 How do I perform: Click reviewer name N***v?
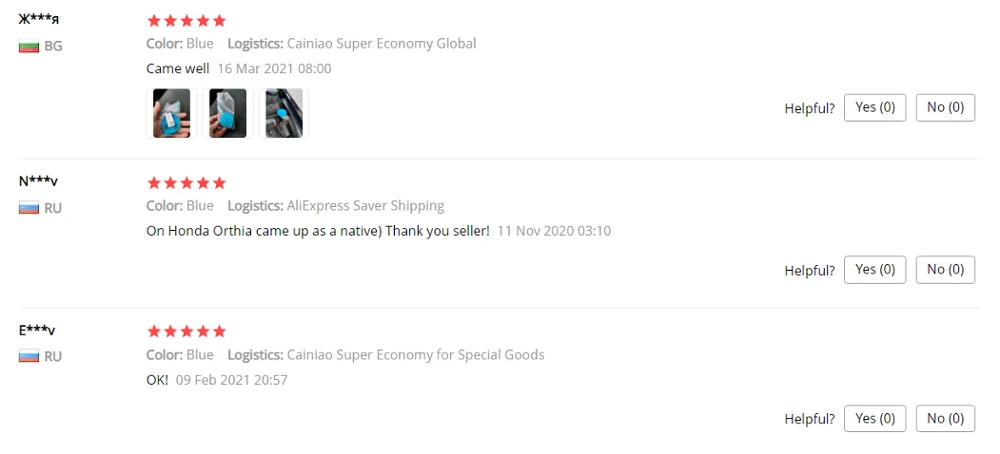pos(38,181)
